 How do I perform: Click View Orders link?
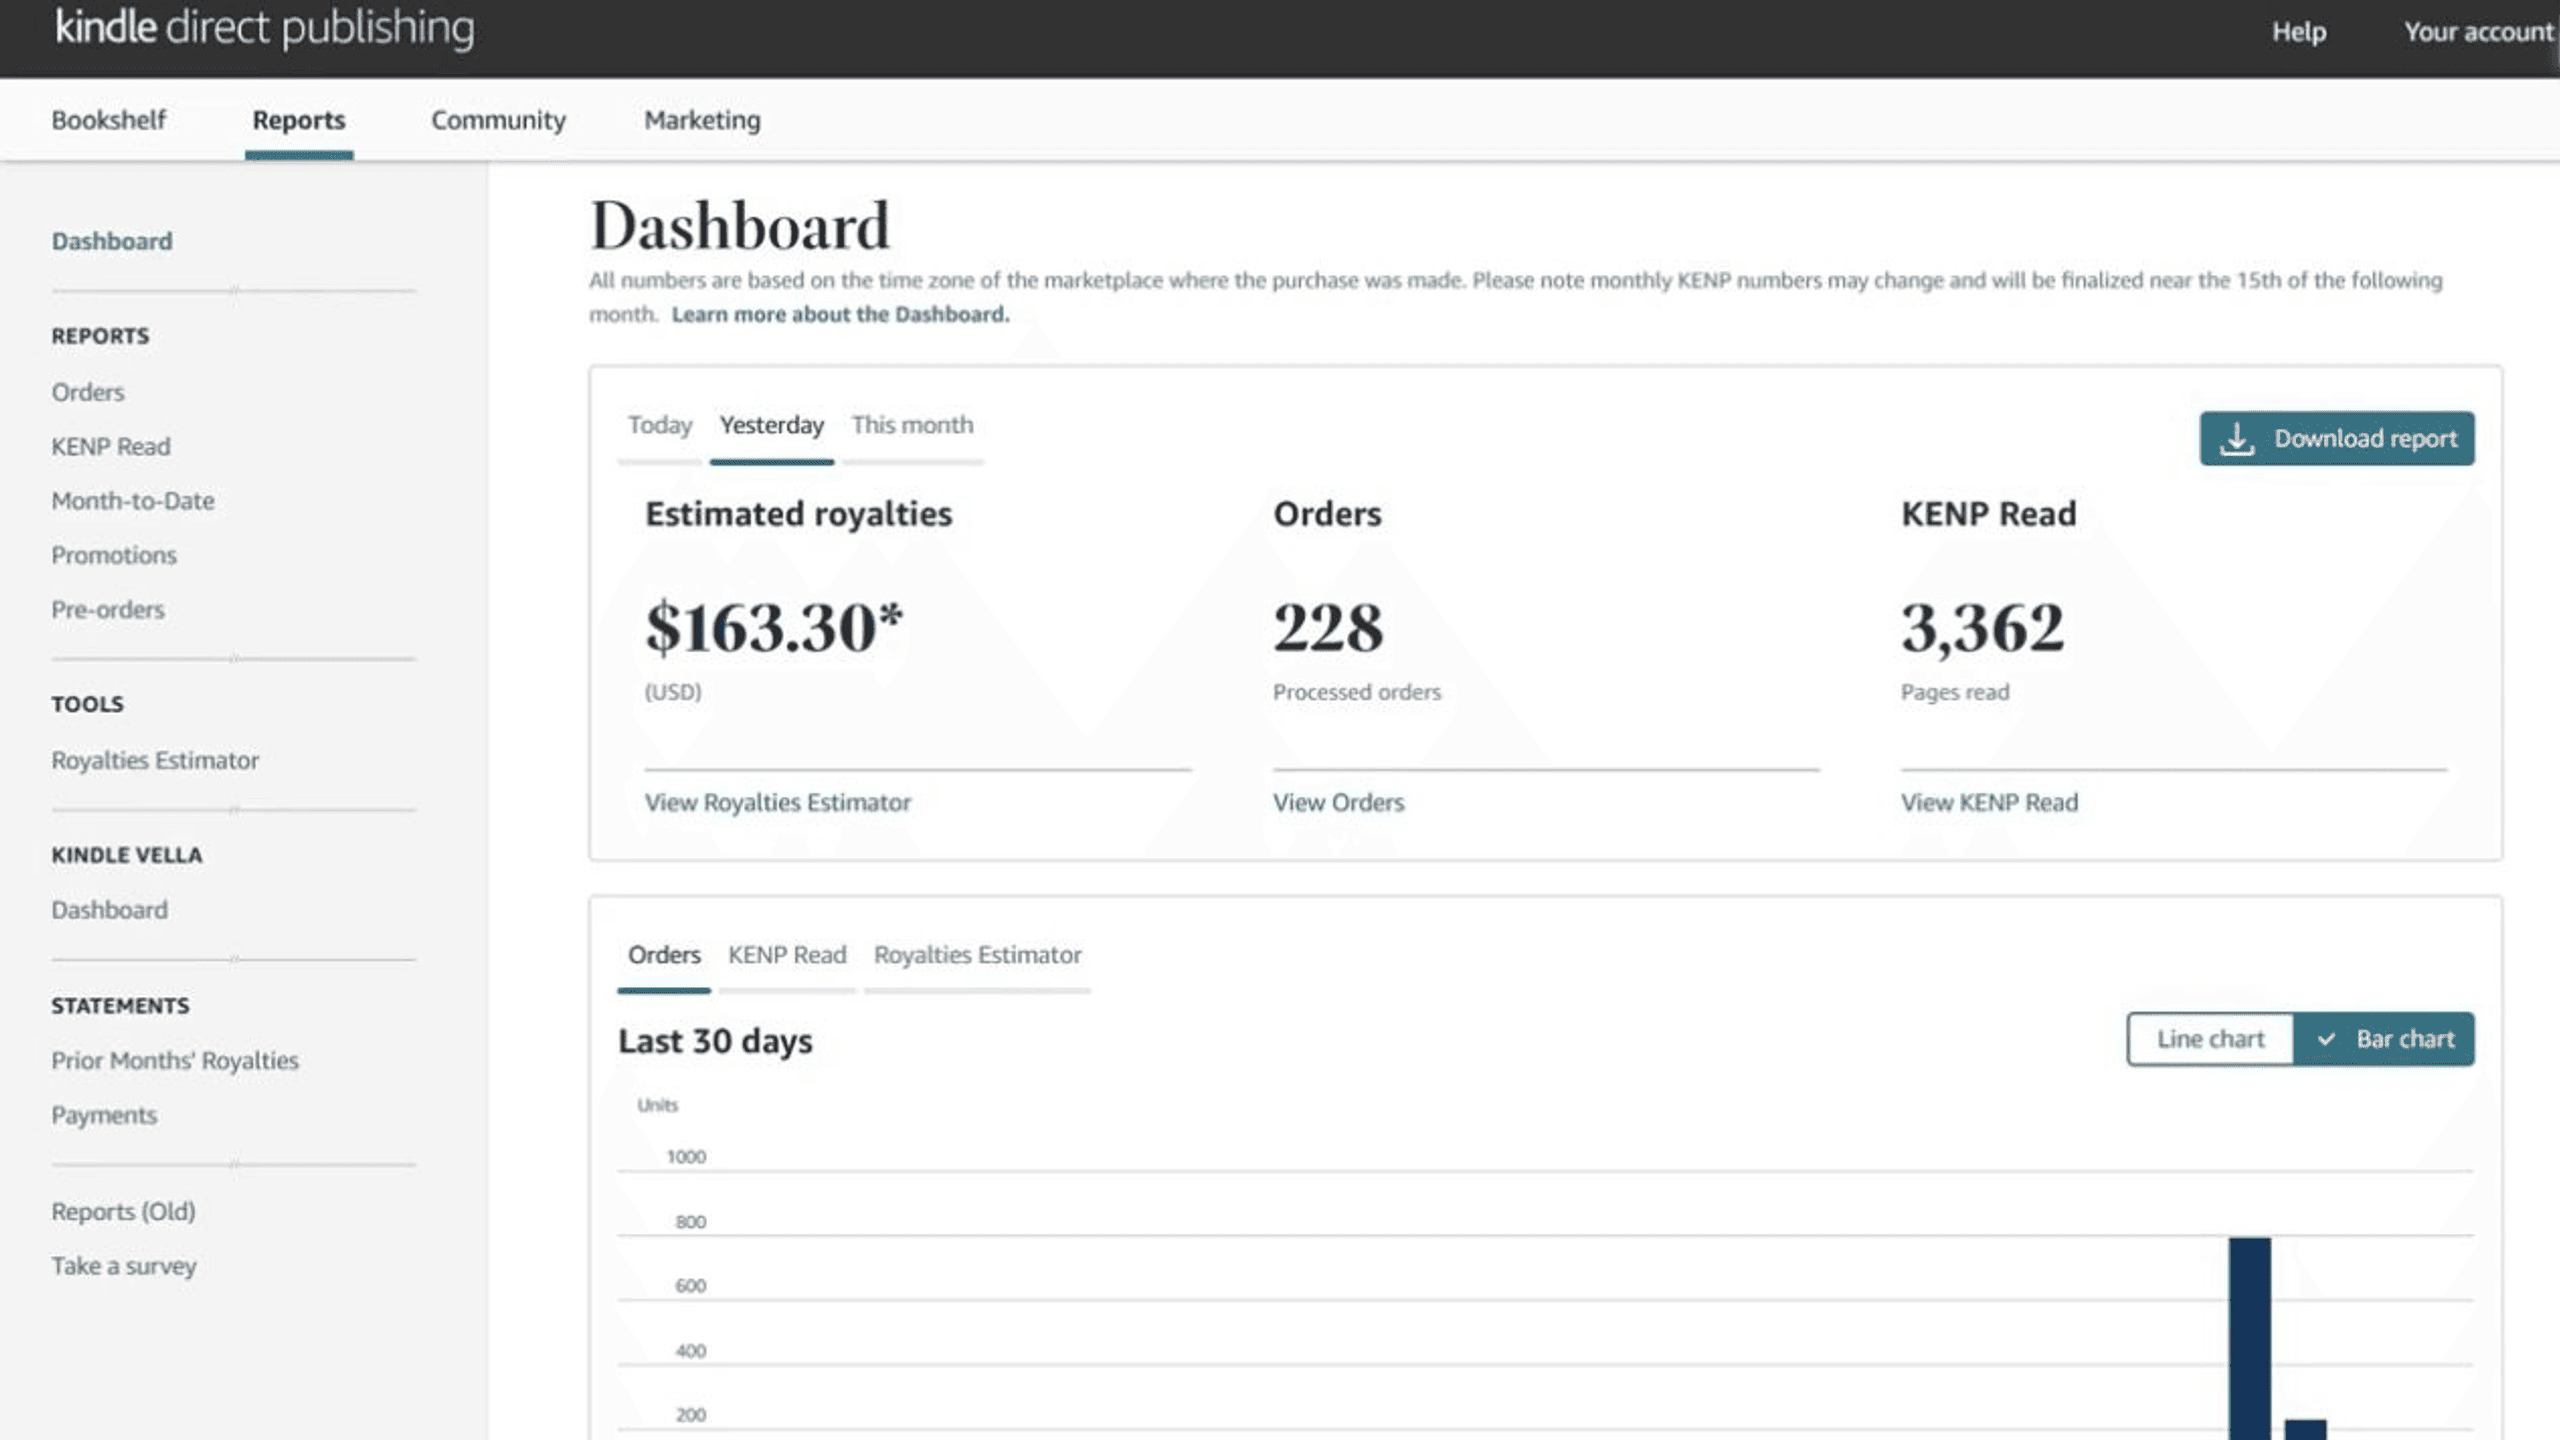1338,802
